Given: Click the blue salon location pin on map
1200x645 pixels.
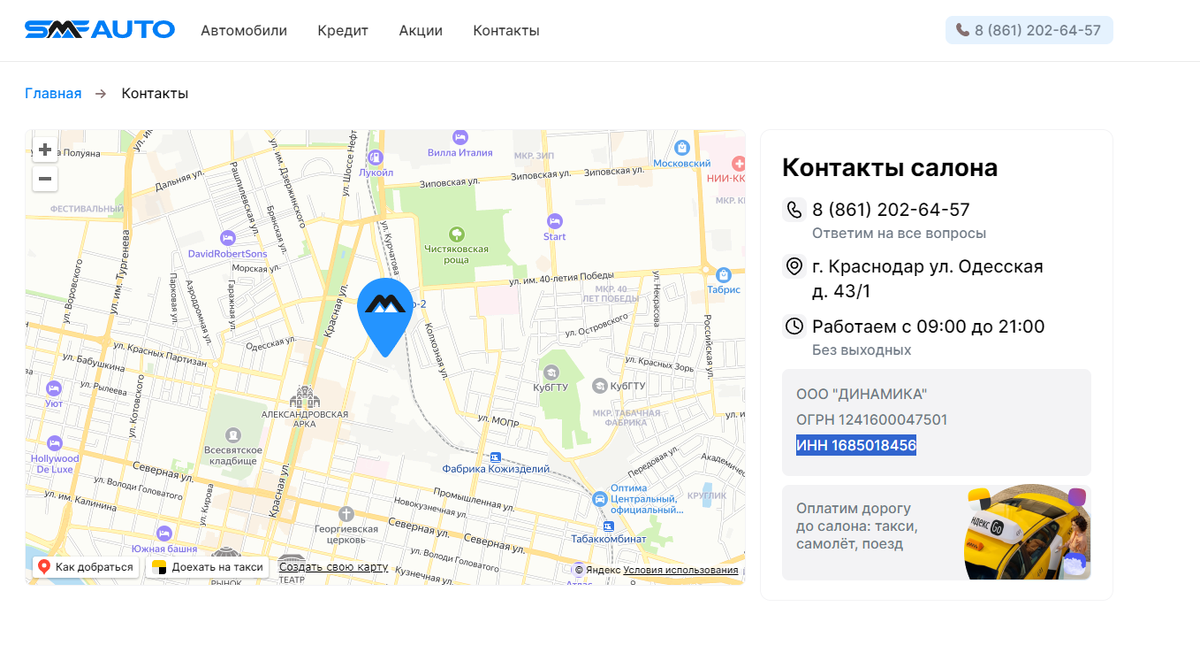Looking at the screenshot, I should click(x=385, y=316).
